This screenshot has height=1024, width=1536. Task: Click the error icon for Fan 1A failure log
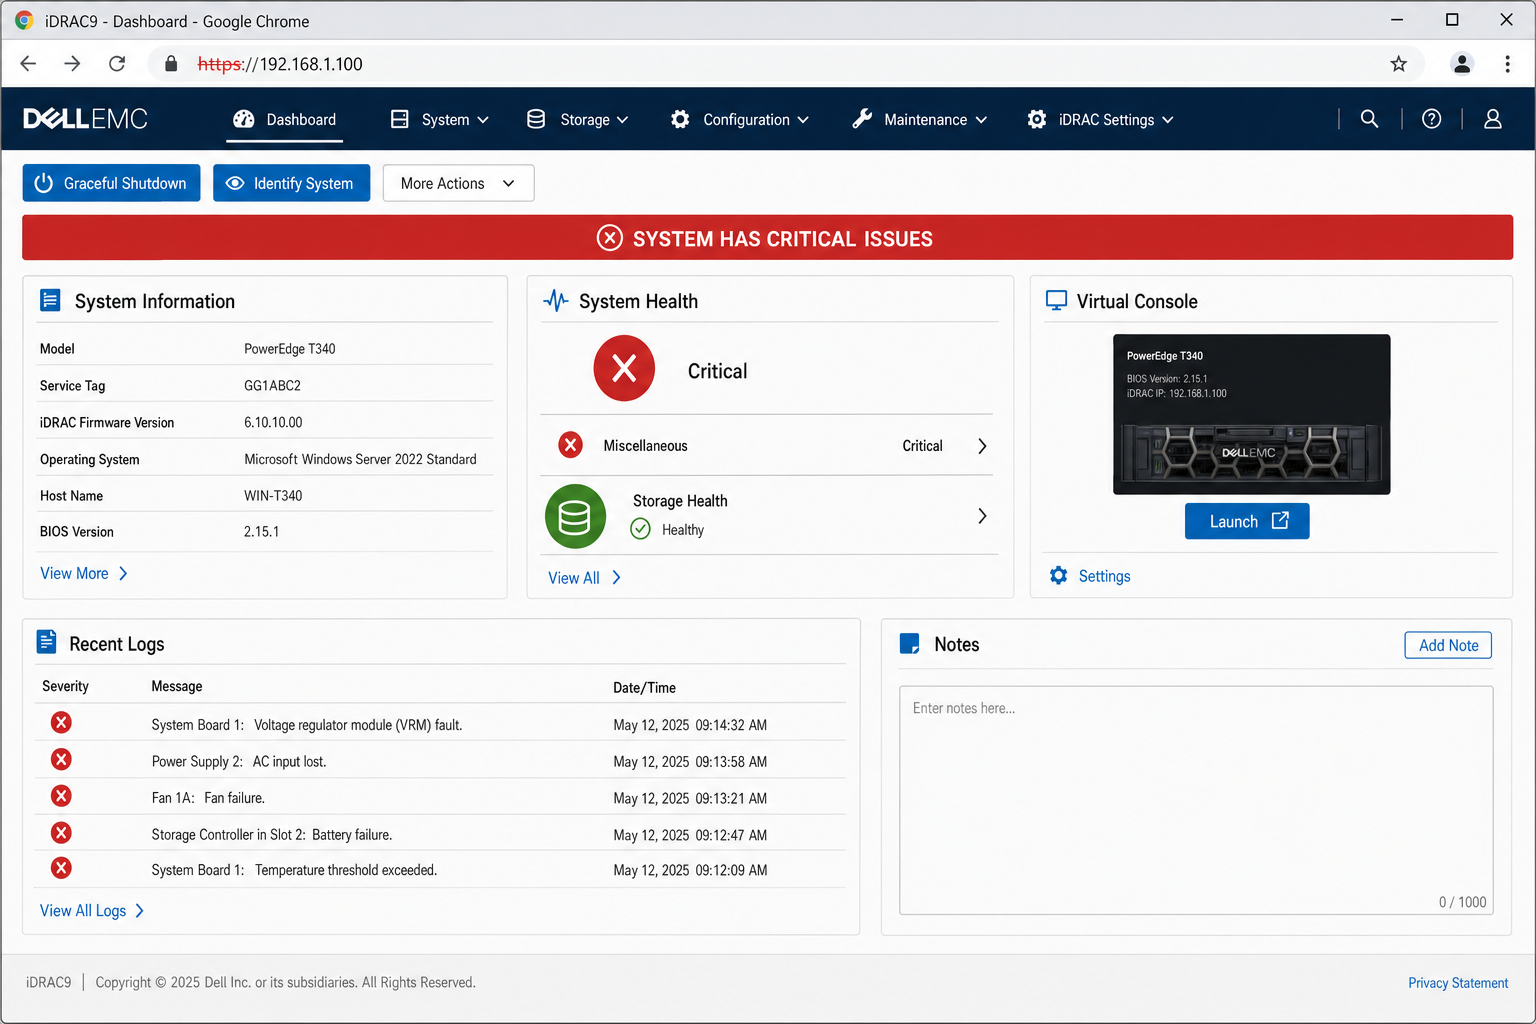point(61,796)
